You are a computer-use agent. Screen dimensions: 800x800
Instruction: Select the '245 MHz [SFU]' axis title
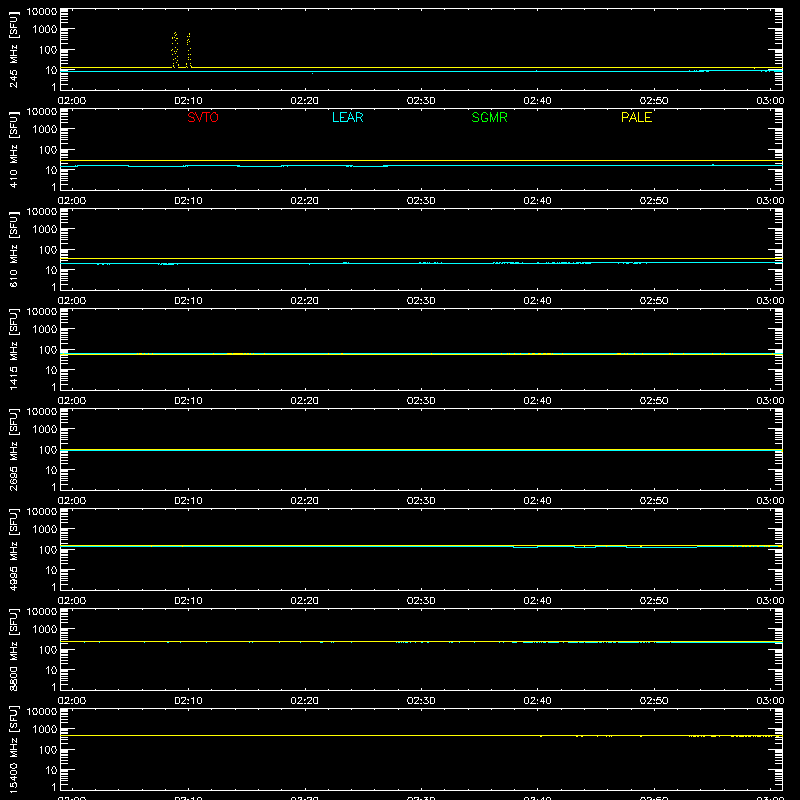click(13, 49)
